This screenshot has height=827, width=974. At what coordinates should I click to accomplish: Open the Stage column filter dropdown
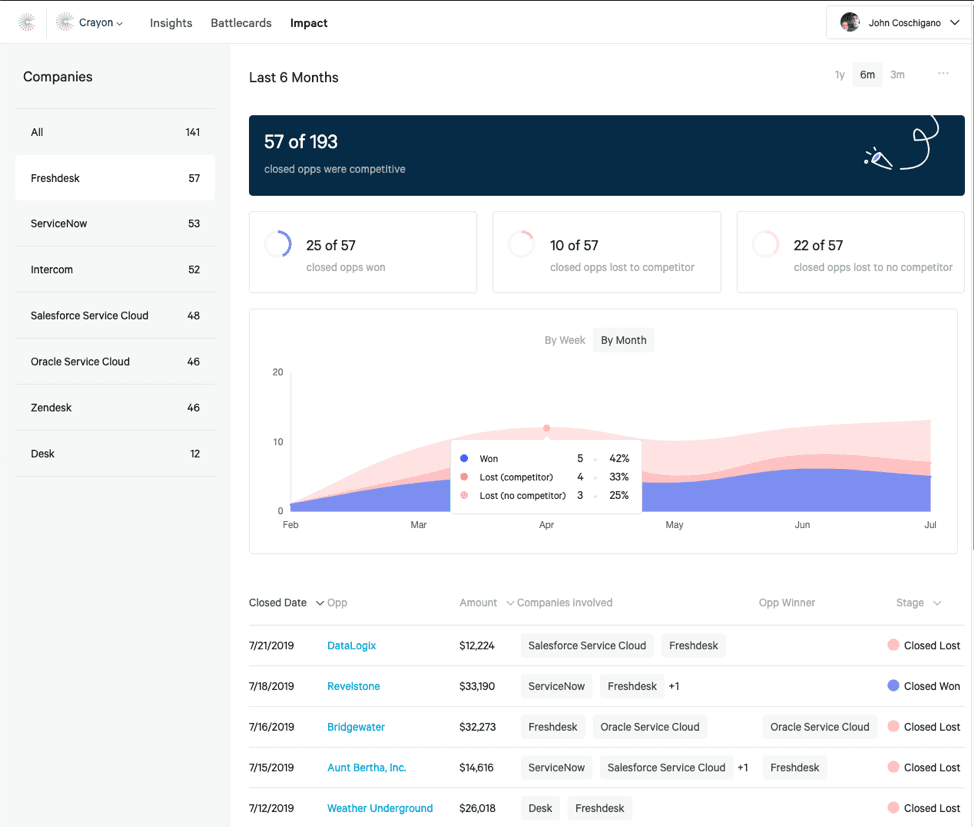pyautogui.click(x=937, y=603)
